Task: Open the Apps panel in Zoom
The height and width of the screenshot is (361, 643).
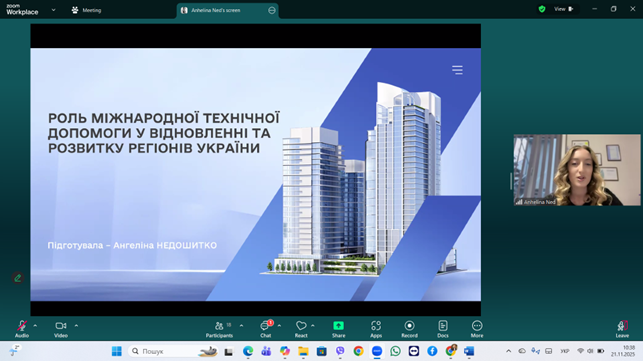Action: (x=376, y=329)
